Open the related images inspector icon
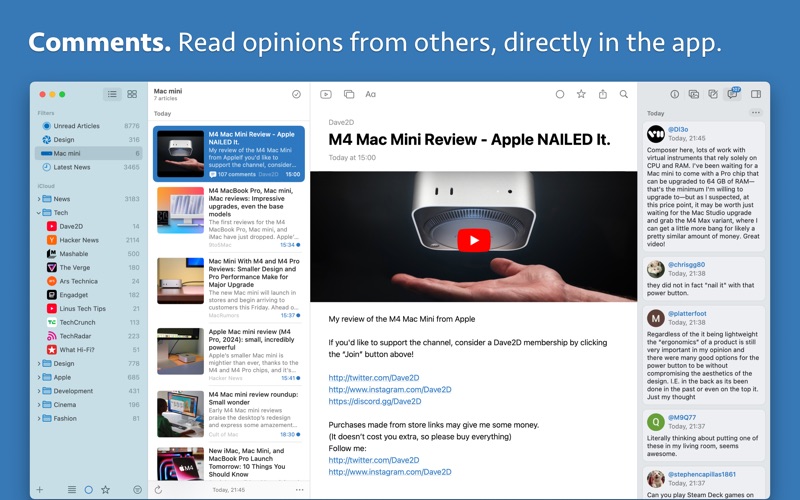The image size is (800, 500). pos(694,94)
